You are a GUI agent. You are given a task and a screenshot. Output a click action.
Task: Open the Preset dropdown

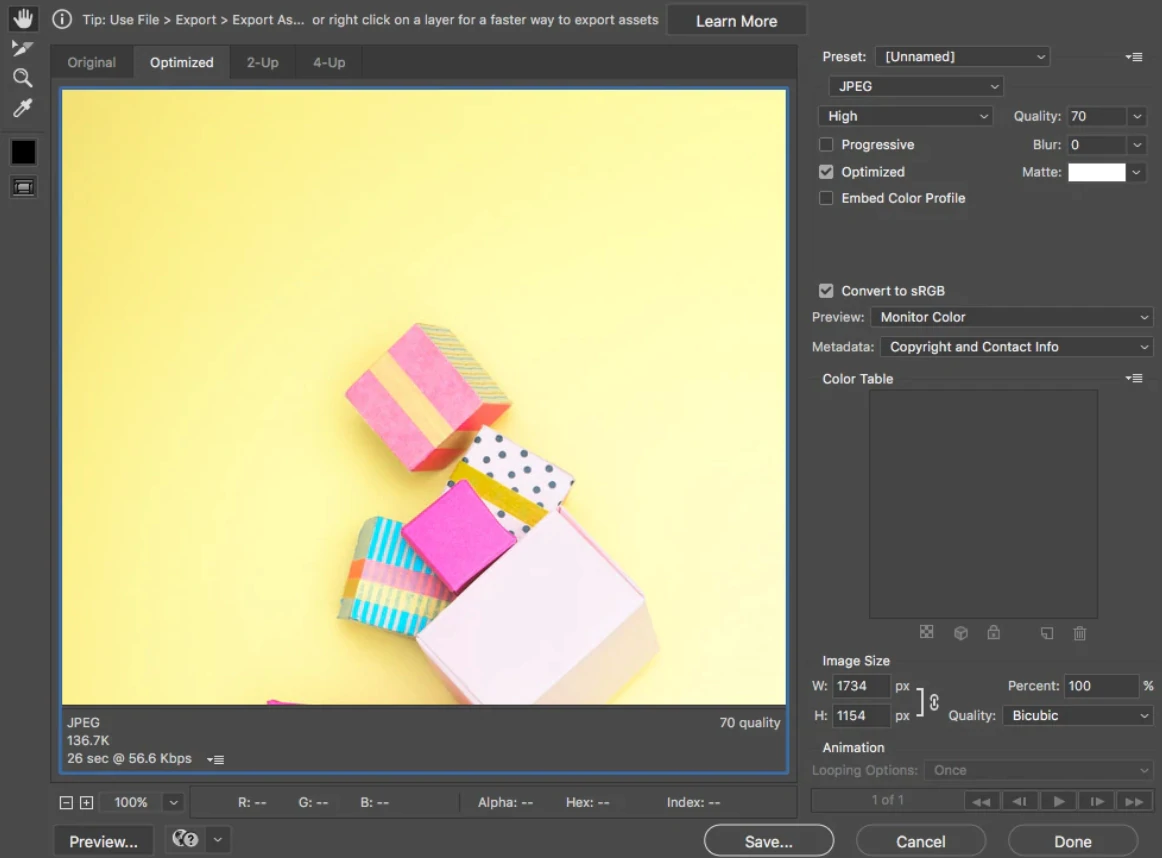[x=961, y=56]
